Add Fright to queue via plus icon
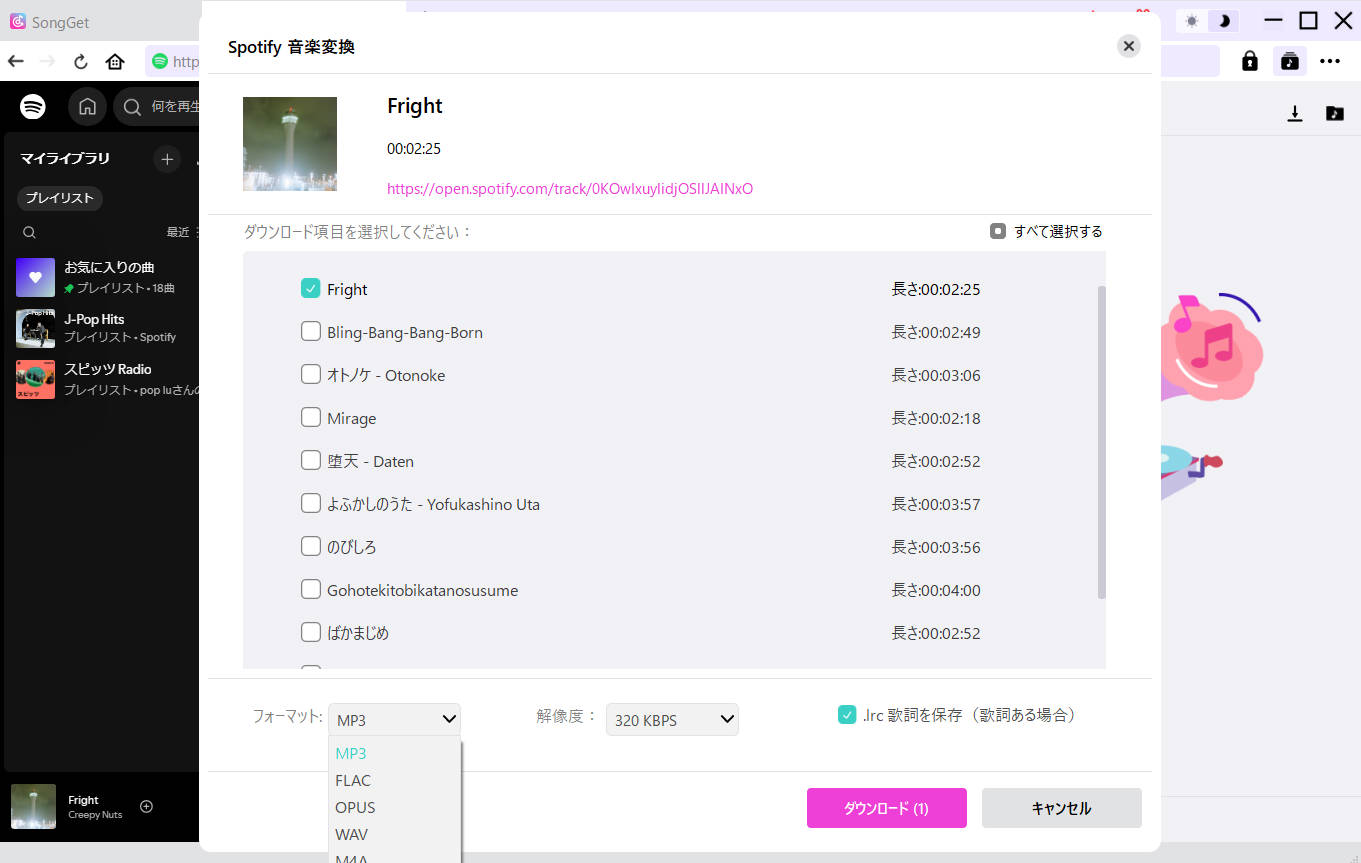The height and width of the screenshot is (863, 1361). pos(146,806)
